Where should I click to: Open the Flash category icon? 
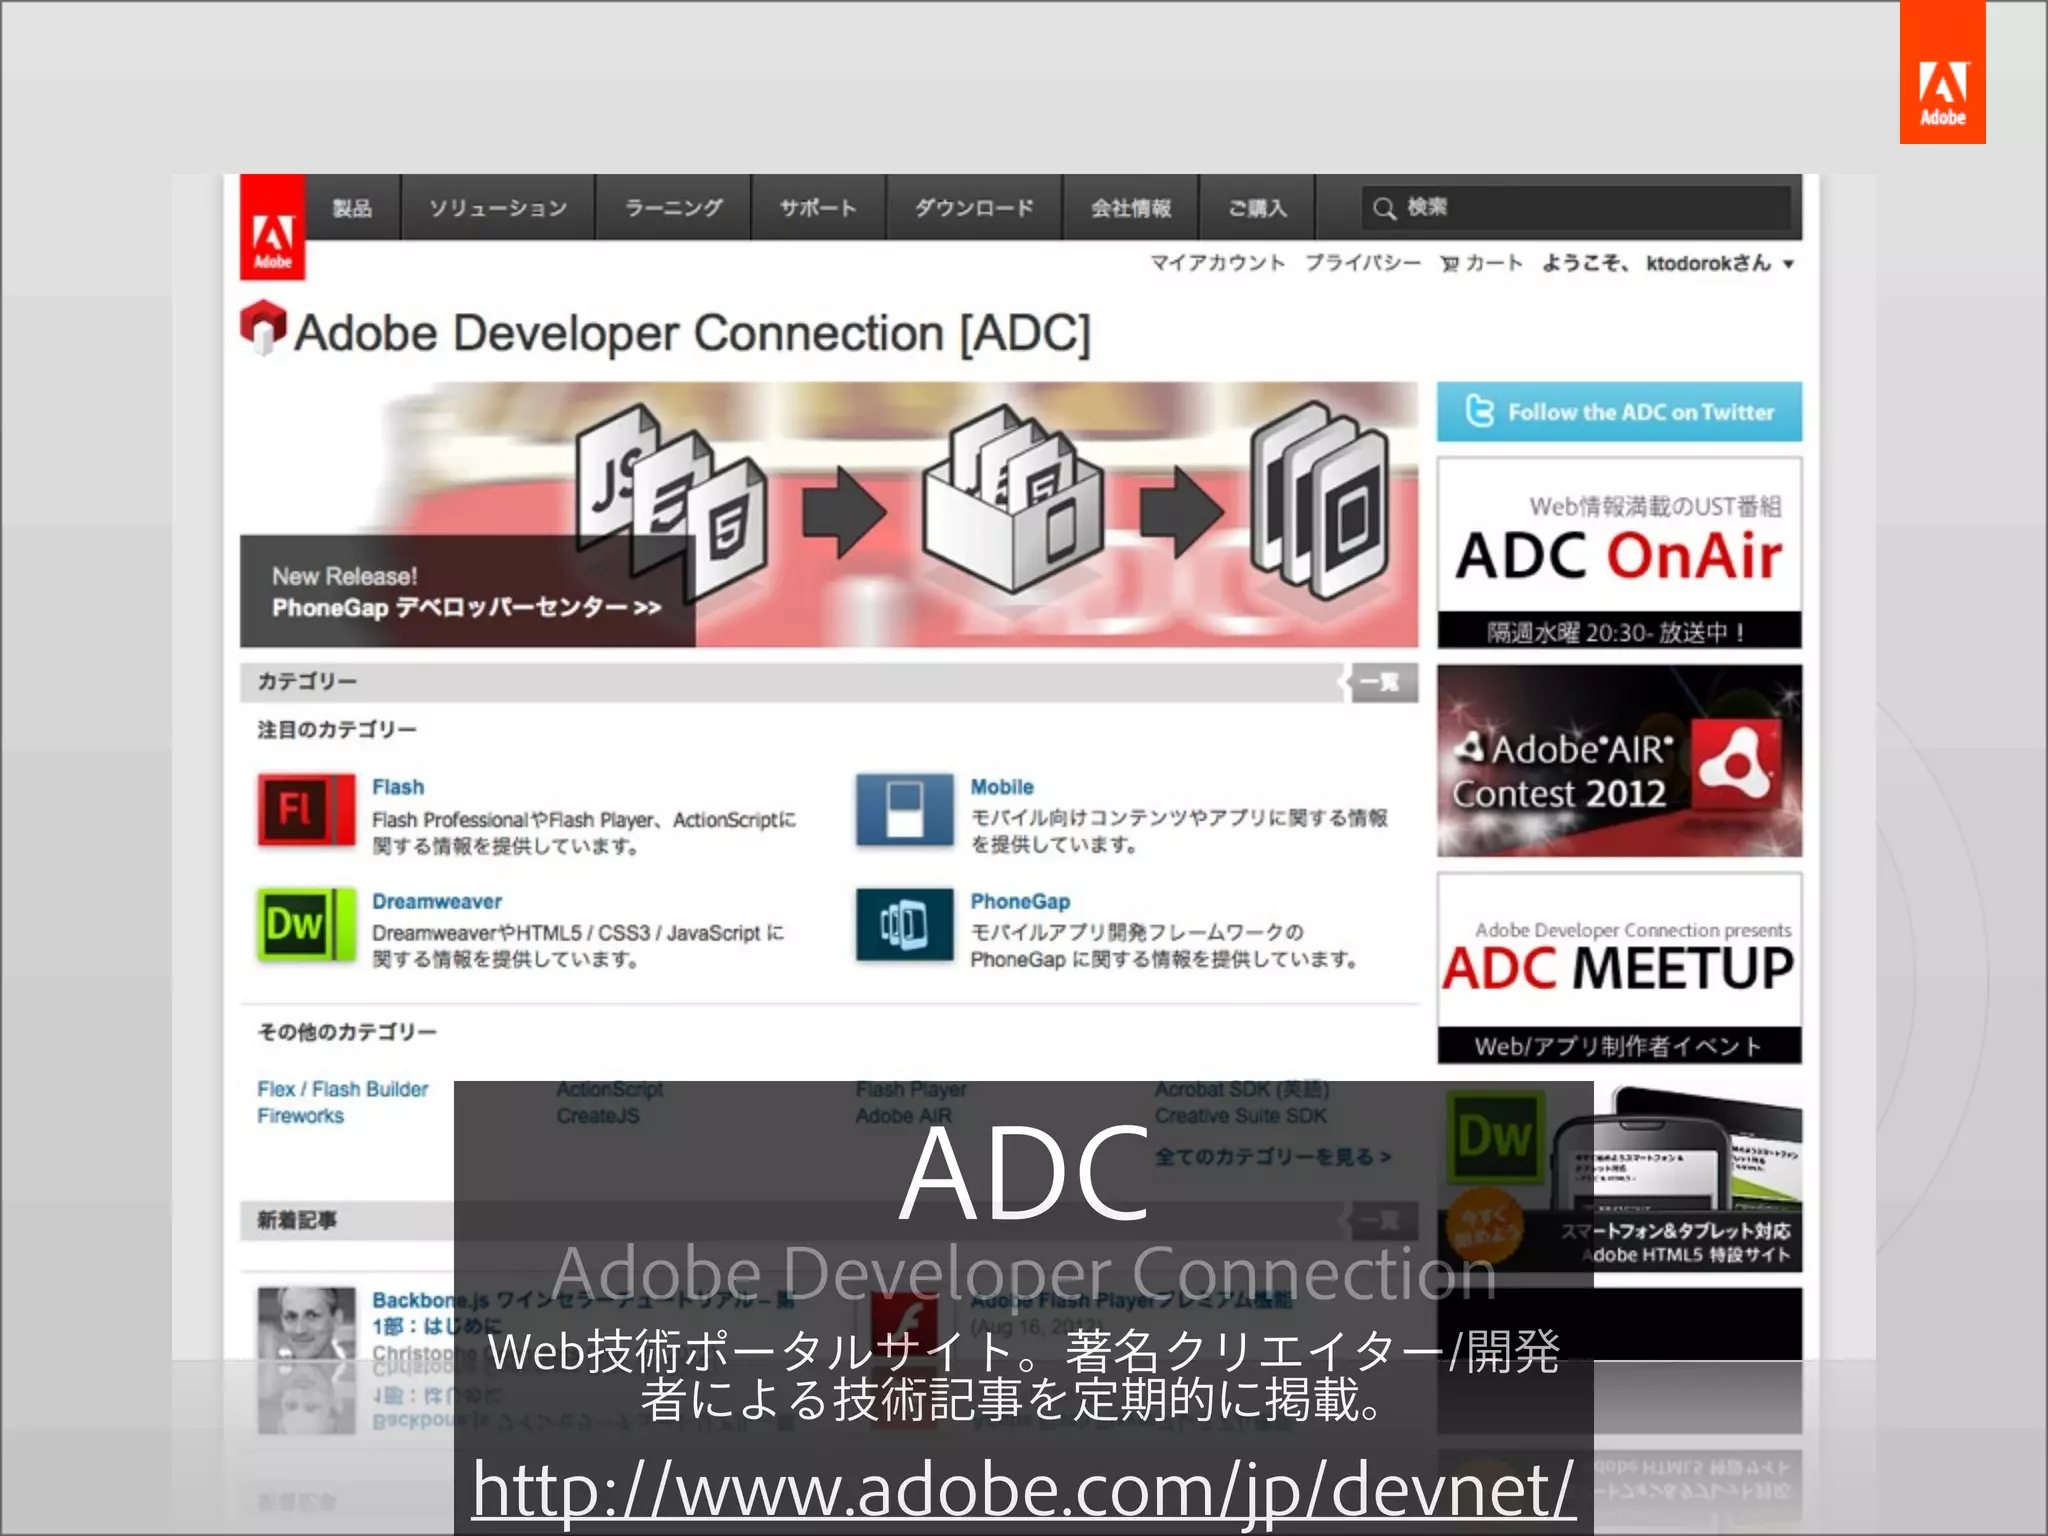coord(306,810)
